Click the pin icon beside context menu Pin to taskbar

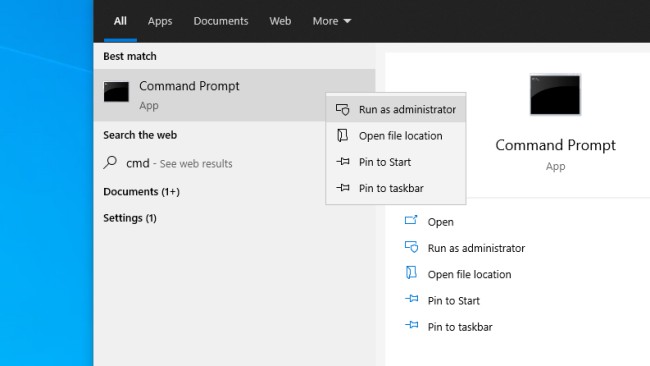(343, 187)
